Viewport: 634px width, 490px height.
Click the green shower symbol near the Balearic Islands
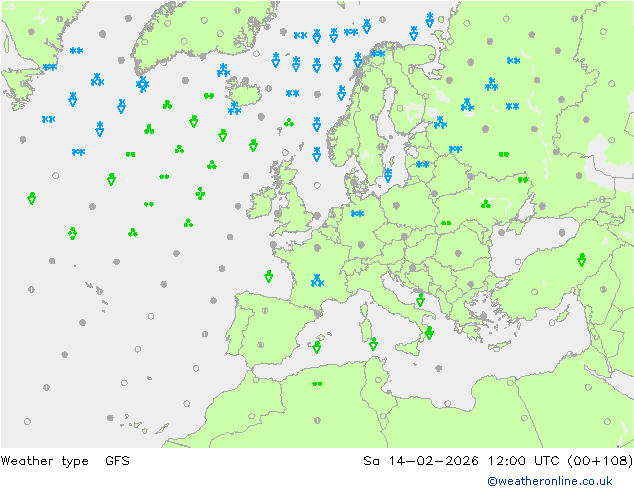[x=317, y=347]
